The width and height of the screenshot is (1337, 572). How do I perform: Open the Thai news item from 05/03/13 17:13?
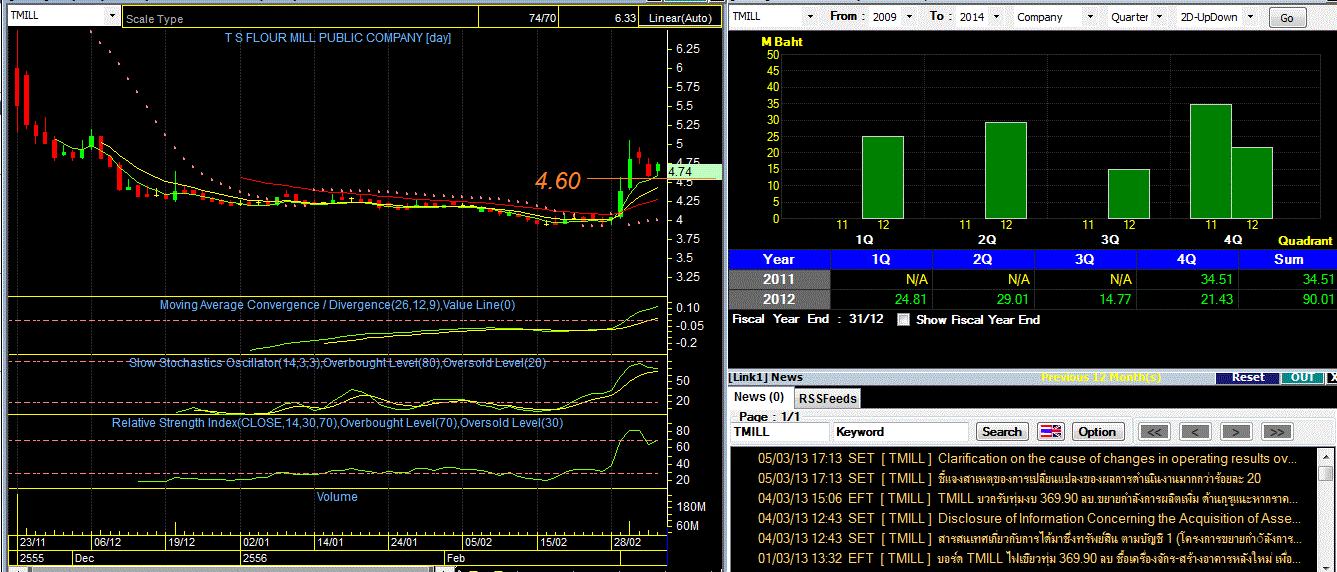[x=1010, y=478]
